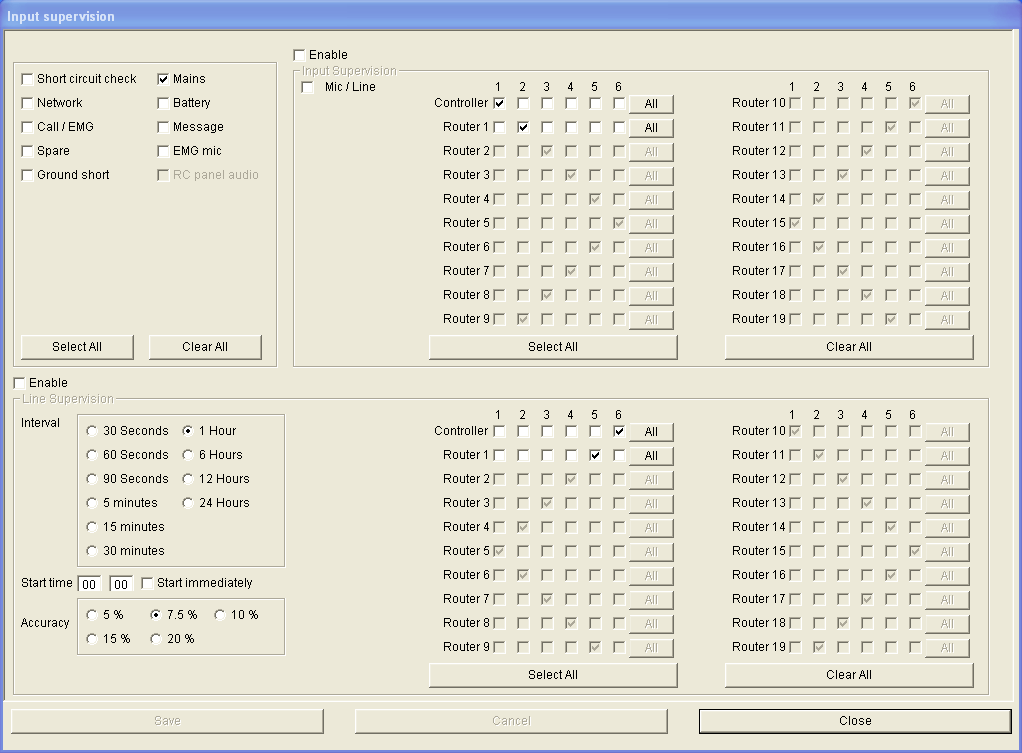Tick Router 1 line 2 in Line Supervision
The height and width of the screenshot is (753, 1022).
523,455
